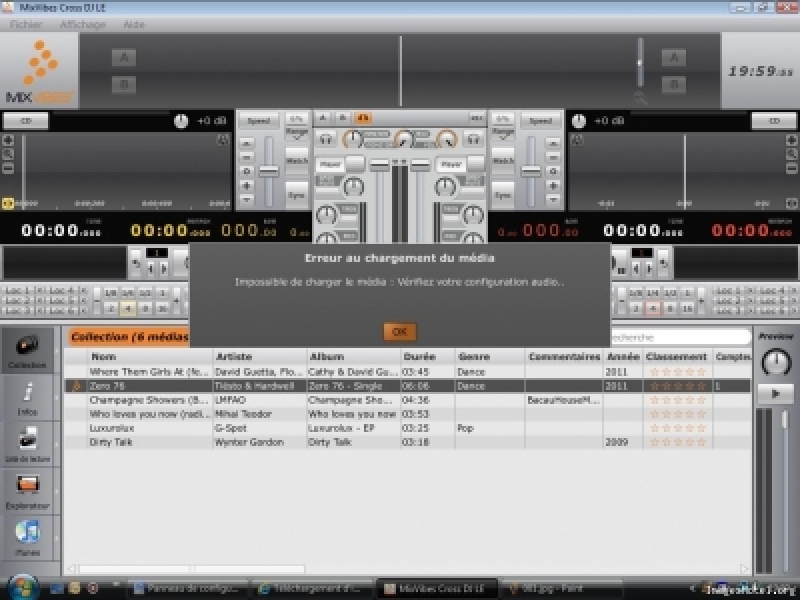Select the track Dirty Talk
The image size is (800, 600).
tap(407, 442)
